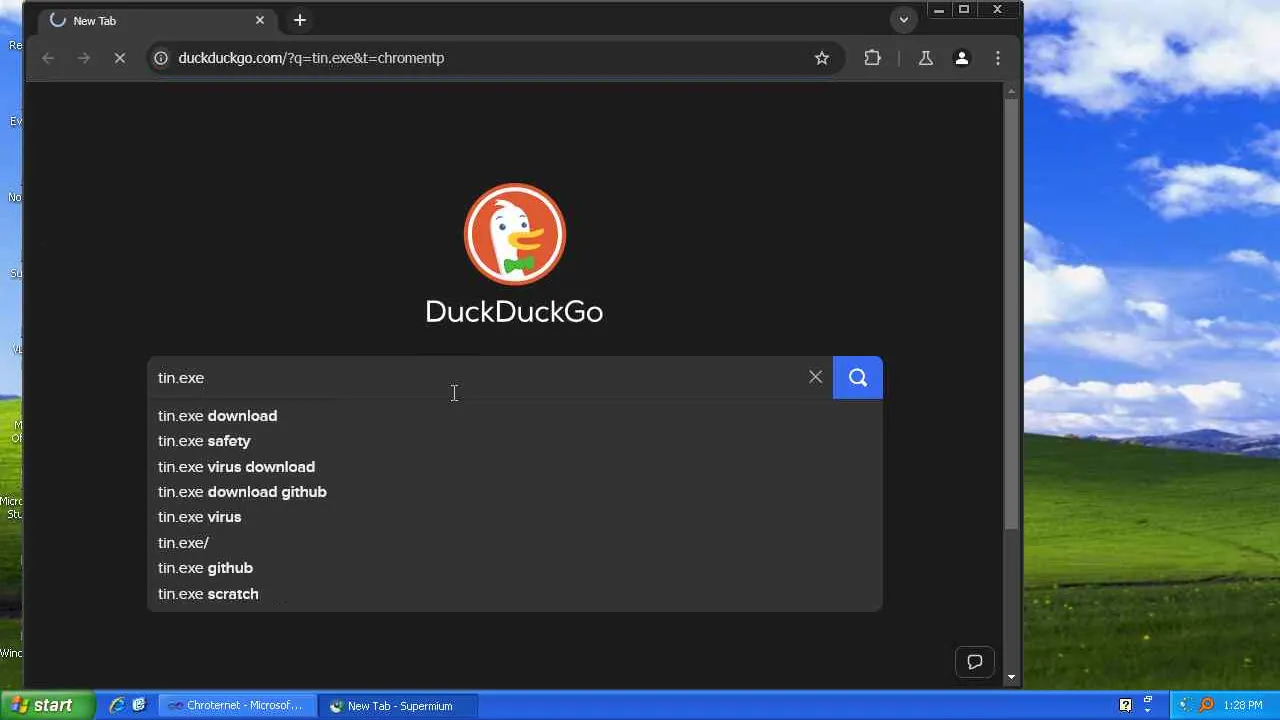Submit search with the blue magnifier button
This screenshot has width=1280, height=720.
858,377
